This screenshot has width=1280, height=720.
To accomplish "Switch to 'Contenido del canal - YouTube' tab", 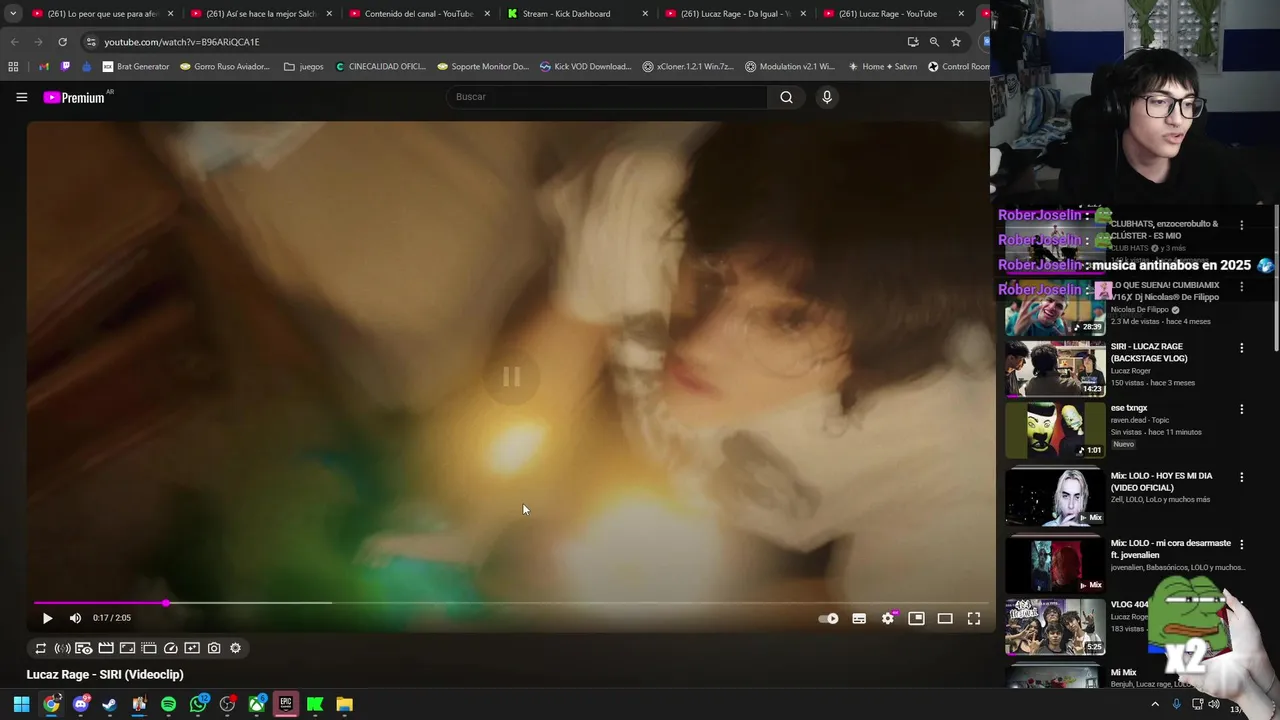I will point(419,14).
